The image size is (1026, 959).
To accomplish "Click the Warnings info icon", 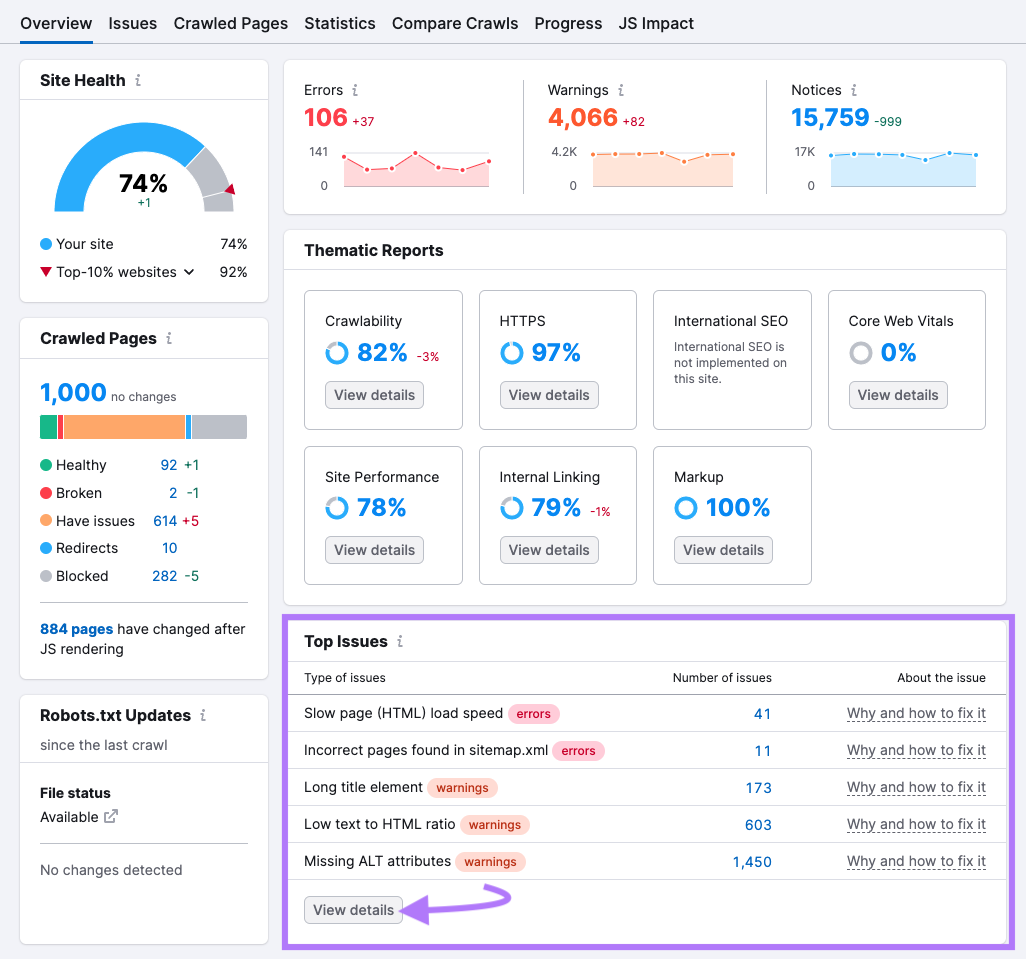I will (622, 90).
